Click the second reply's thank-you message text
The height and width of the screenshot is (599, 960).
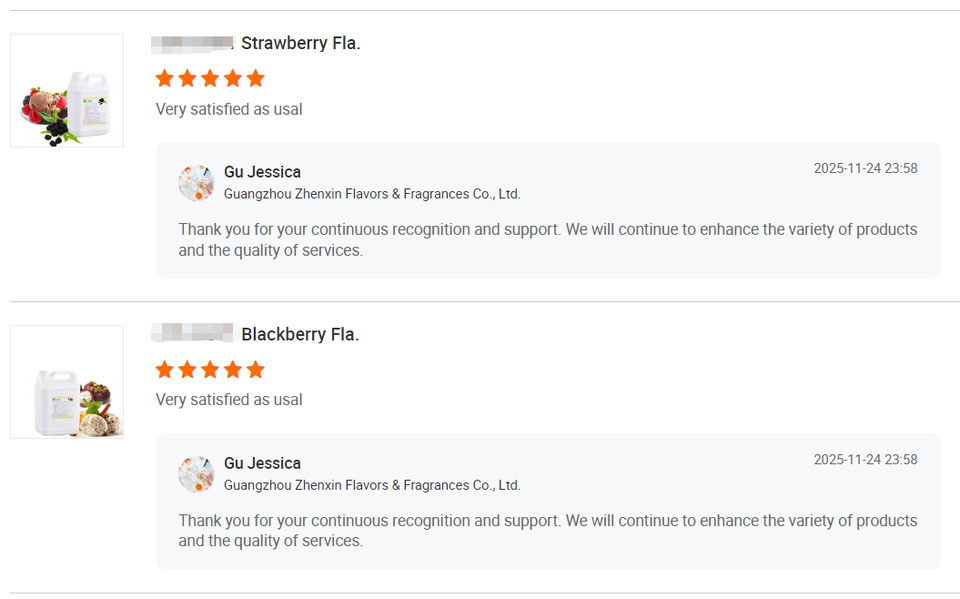[x=547, y=530]
